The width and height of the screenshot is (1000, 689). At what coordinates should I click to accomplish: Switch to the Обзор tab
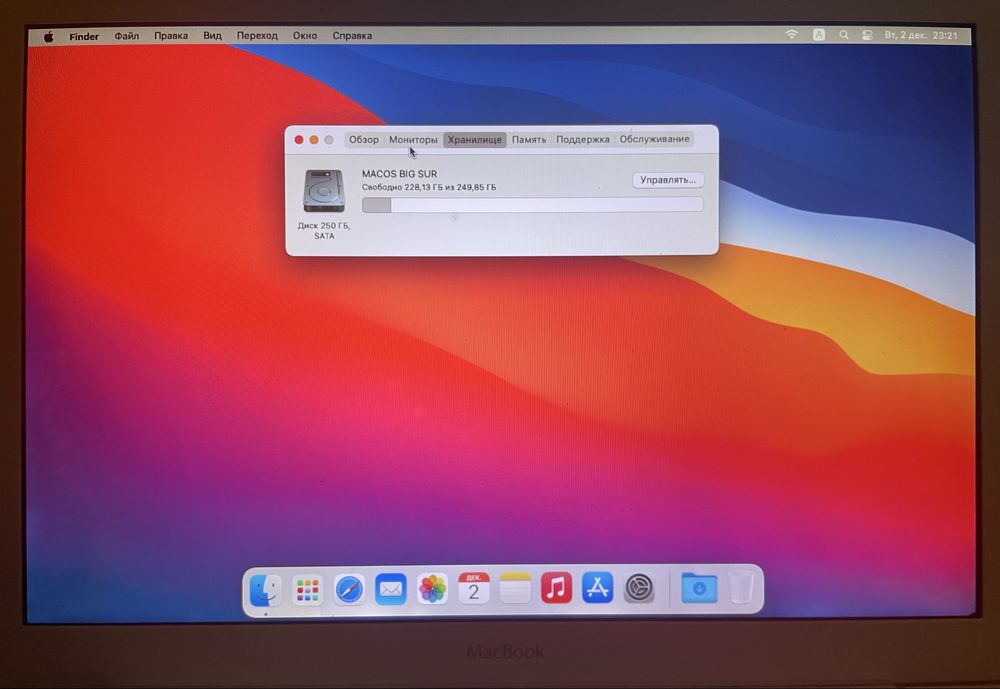(364, 140)
